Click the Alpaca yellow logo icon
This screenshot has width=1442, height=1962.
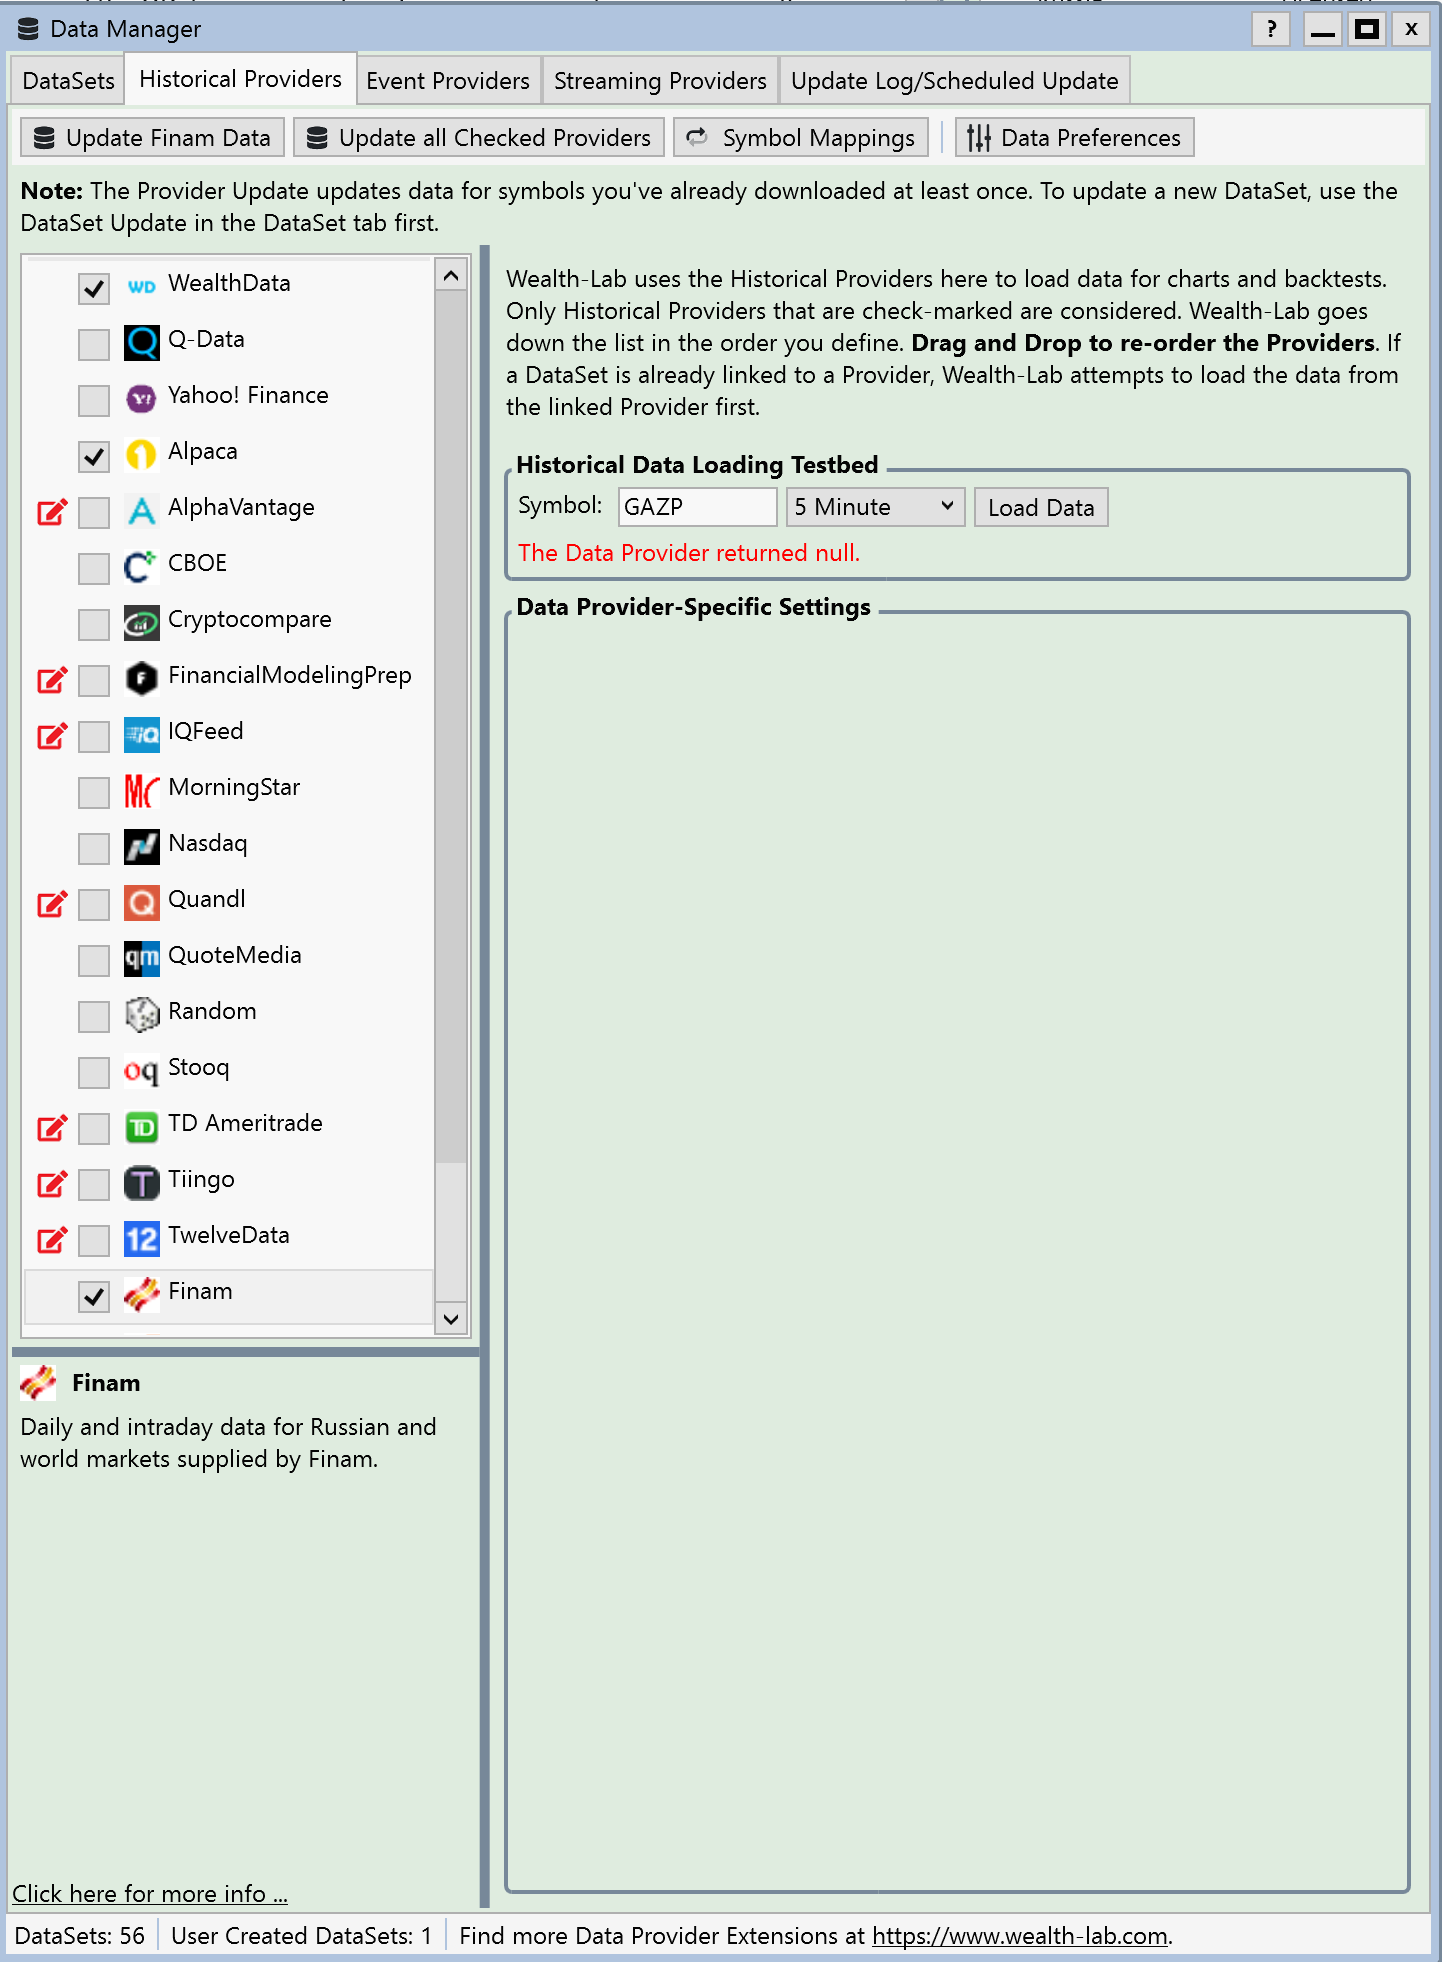141,455
